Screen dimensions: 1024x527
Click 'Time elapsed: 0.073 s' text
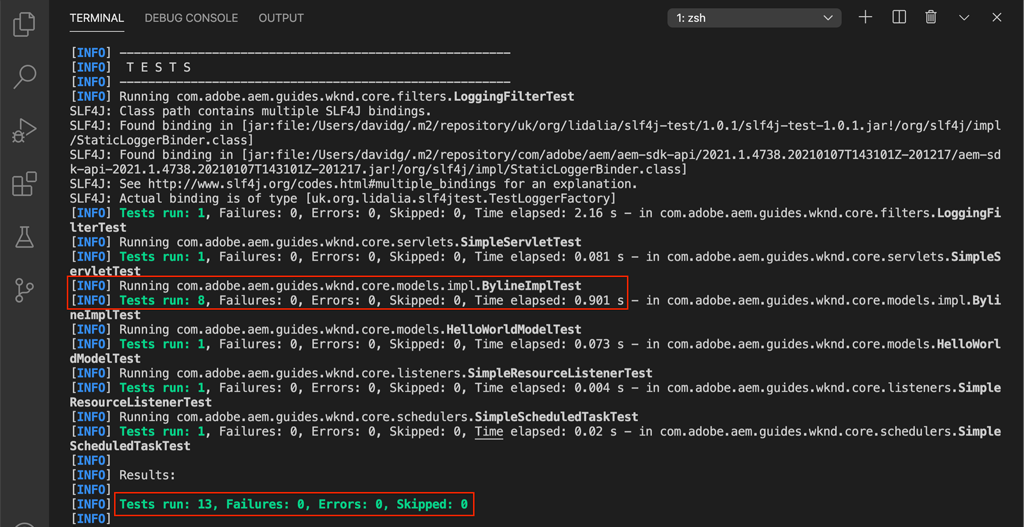tap(550, 344)
